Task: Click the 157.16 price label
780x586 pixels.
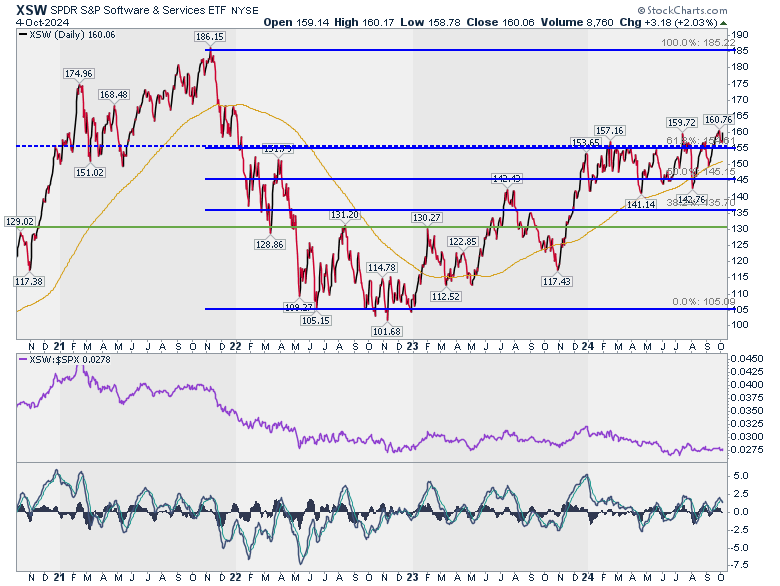Action: (609, 131)
